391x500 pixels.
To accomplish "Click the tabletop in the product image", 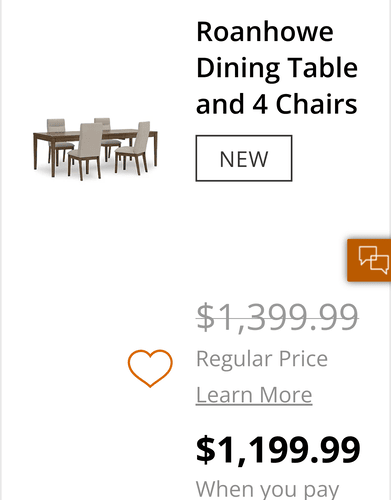I will (x=94, y=133).
